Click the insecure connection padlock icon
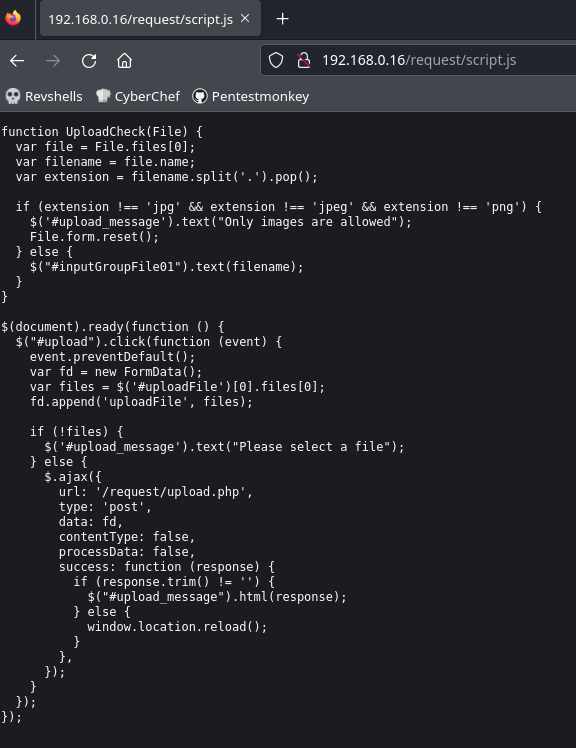Viewport: 576px width, 748px height. point(304,60)
